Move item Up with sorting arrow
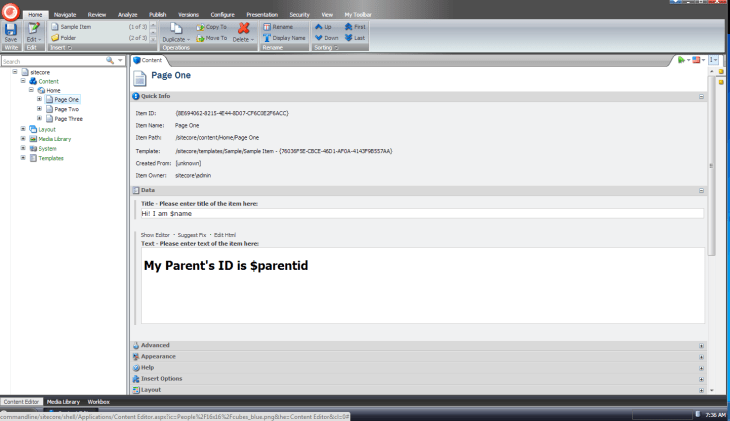The height and width of the screenshot is (421, 730). [x=316, y=26]
